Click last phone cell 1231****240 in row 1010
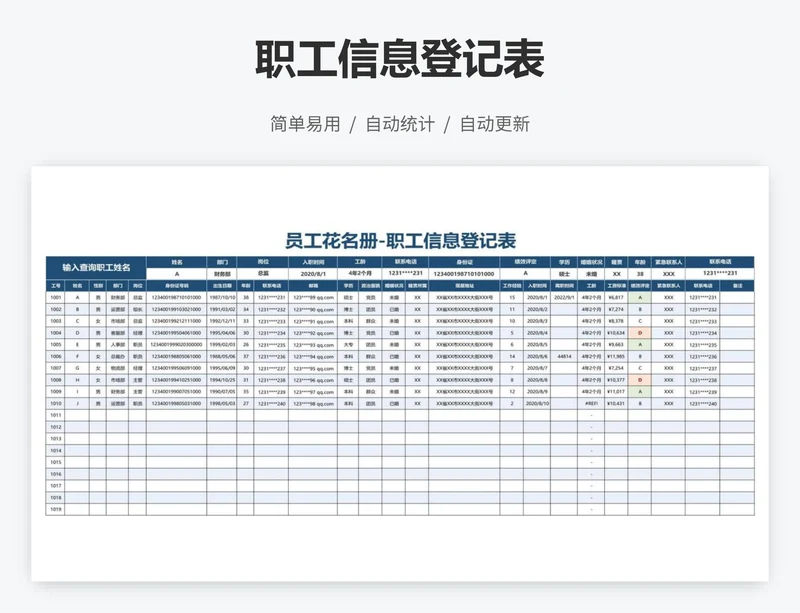Screen dimensions: 800x613 click(x=703, y=403)
